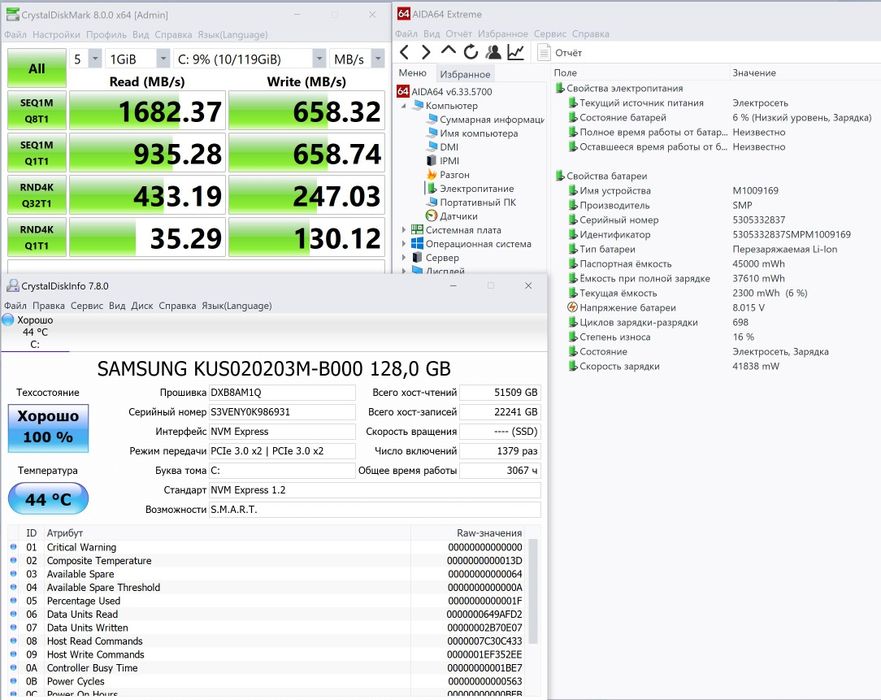Open Справка menu in CrystalDiskInfo
The image size is (881, 700).
pos(177,306)
